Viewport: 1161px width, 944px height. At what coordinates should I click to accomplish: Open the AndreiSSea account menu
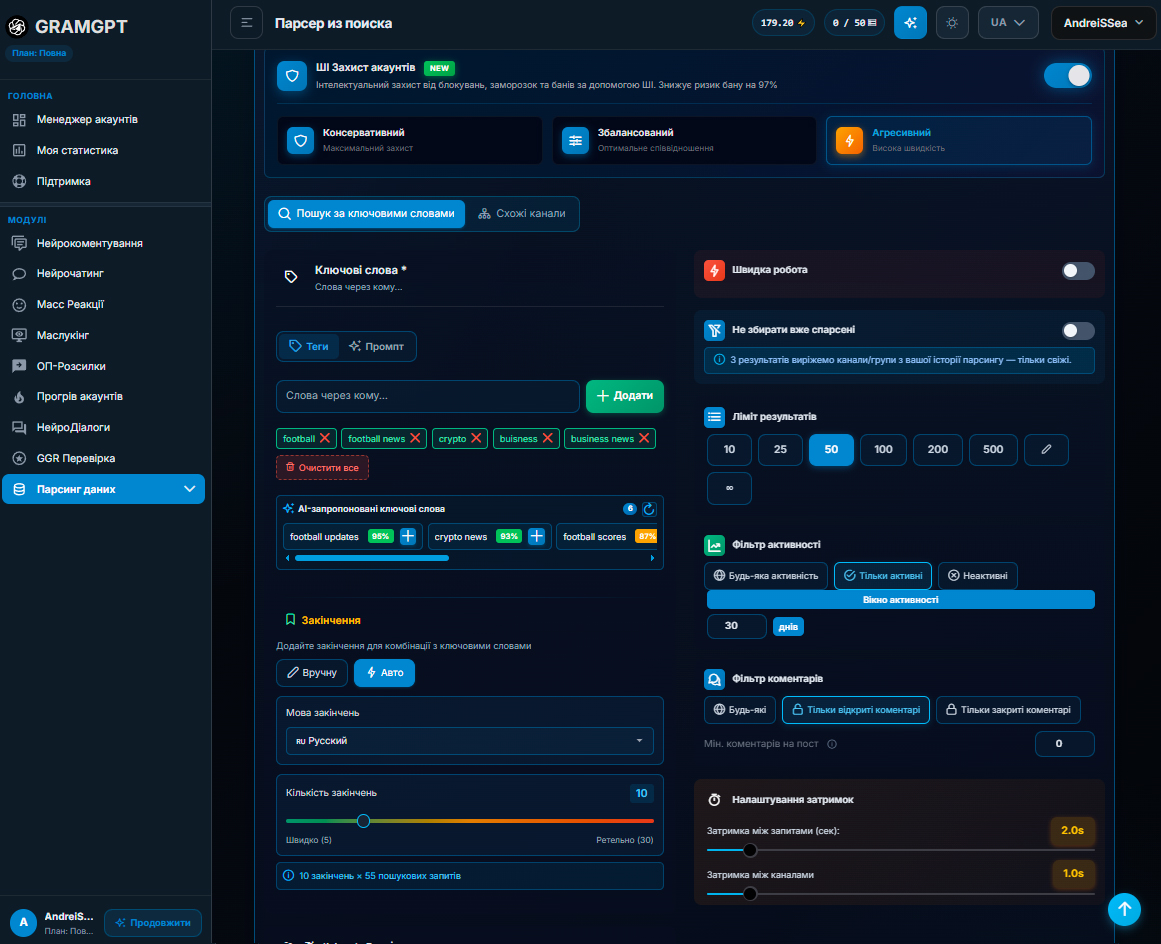pyautogui.click(x=1103, y=23)
